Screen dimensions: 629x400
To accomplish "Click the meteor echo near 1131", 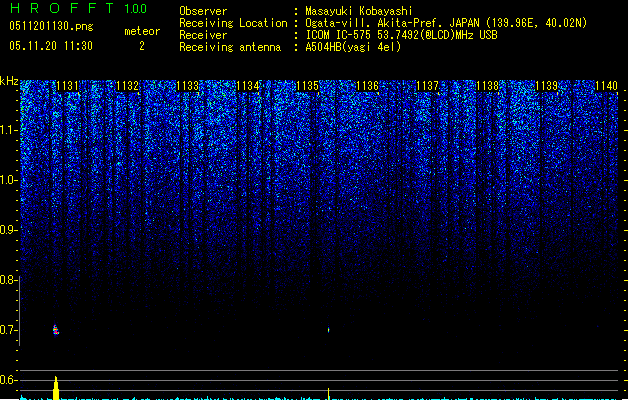I will 56,330.
